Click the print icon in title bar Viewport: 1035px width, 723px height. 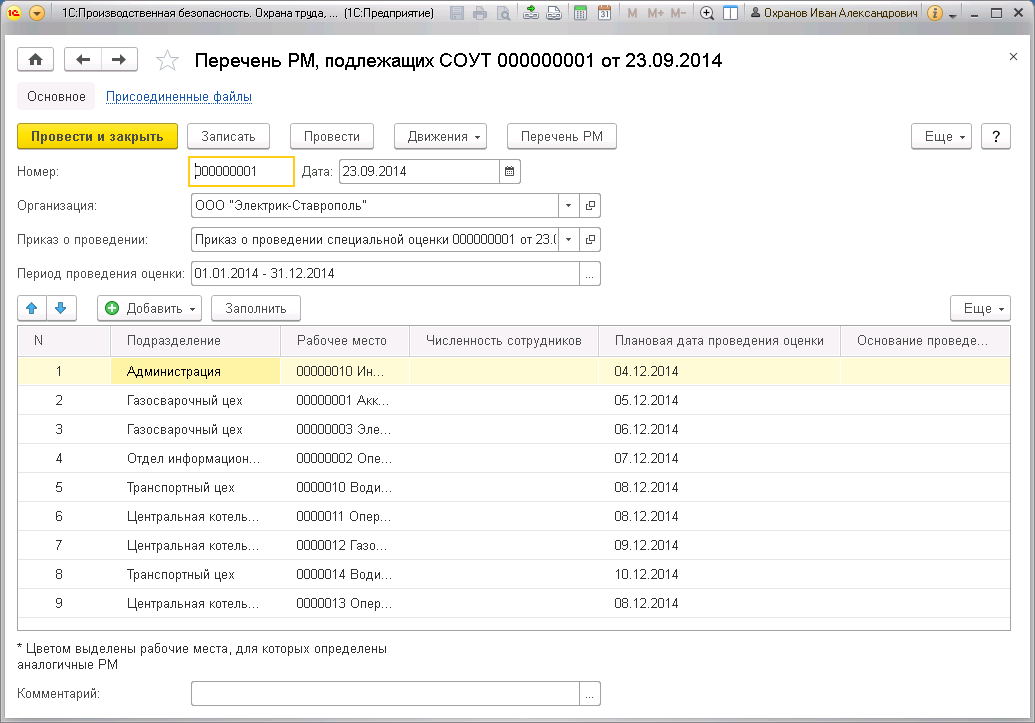(x=480, y=13)
